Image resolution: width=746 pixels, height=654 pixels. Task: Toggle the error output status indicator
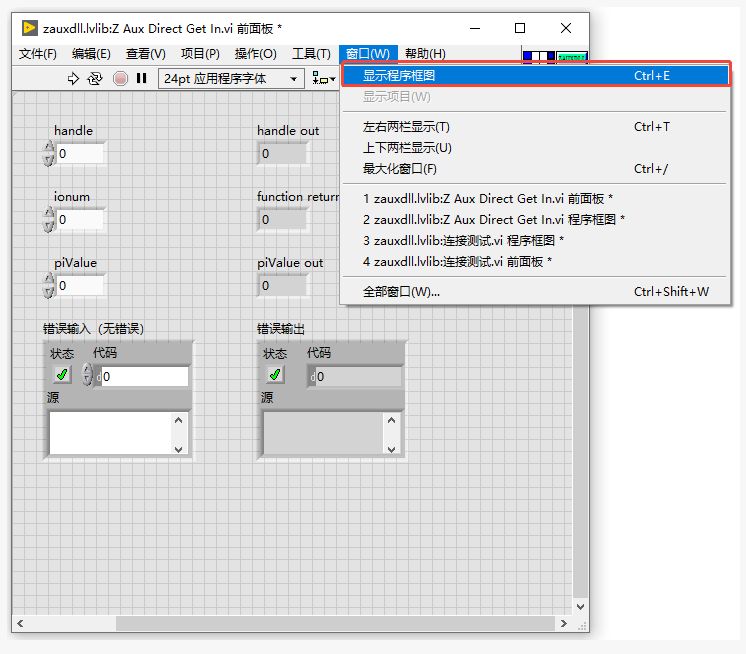pos(275,375)
